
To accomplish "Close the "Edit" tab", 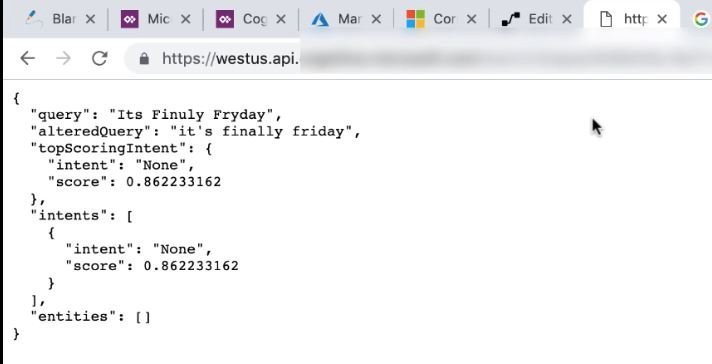I will pos(567,19).
